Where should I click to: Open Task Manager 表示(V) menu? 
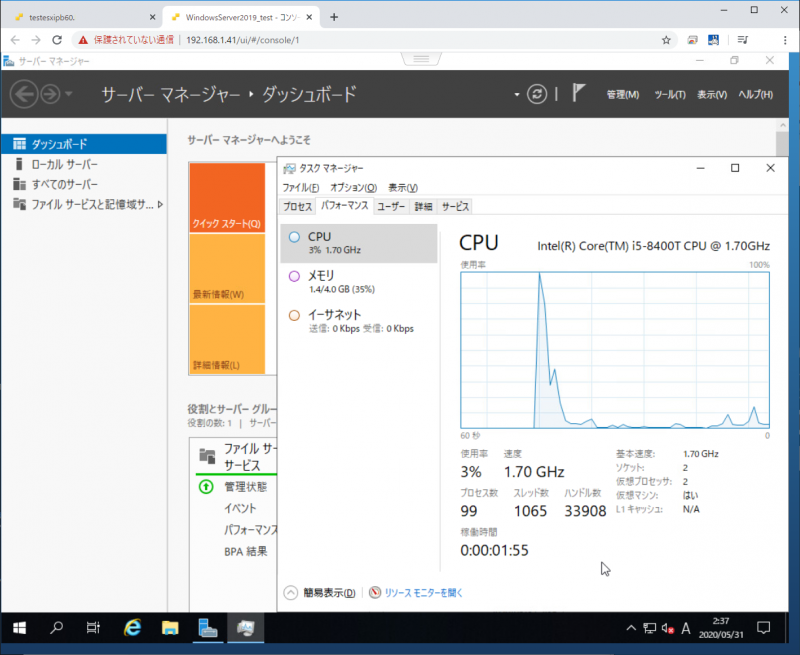(403, 188)
